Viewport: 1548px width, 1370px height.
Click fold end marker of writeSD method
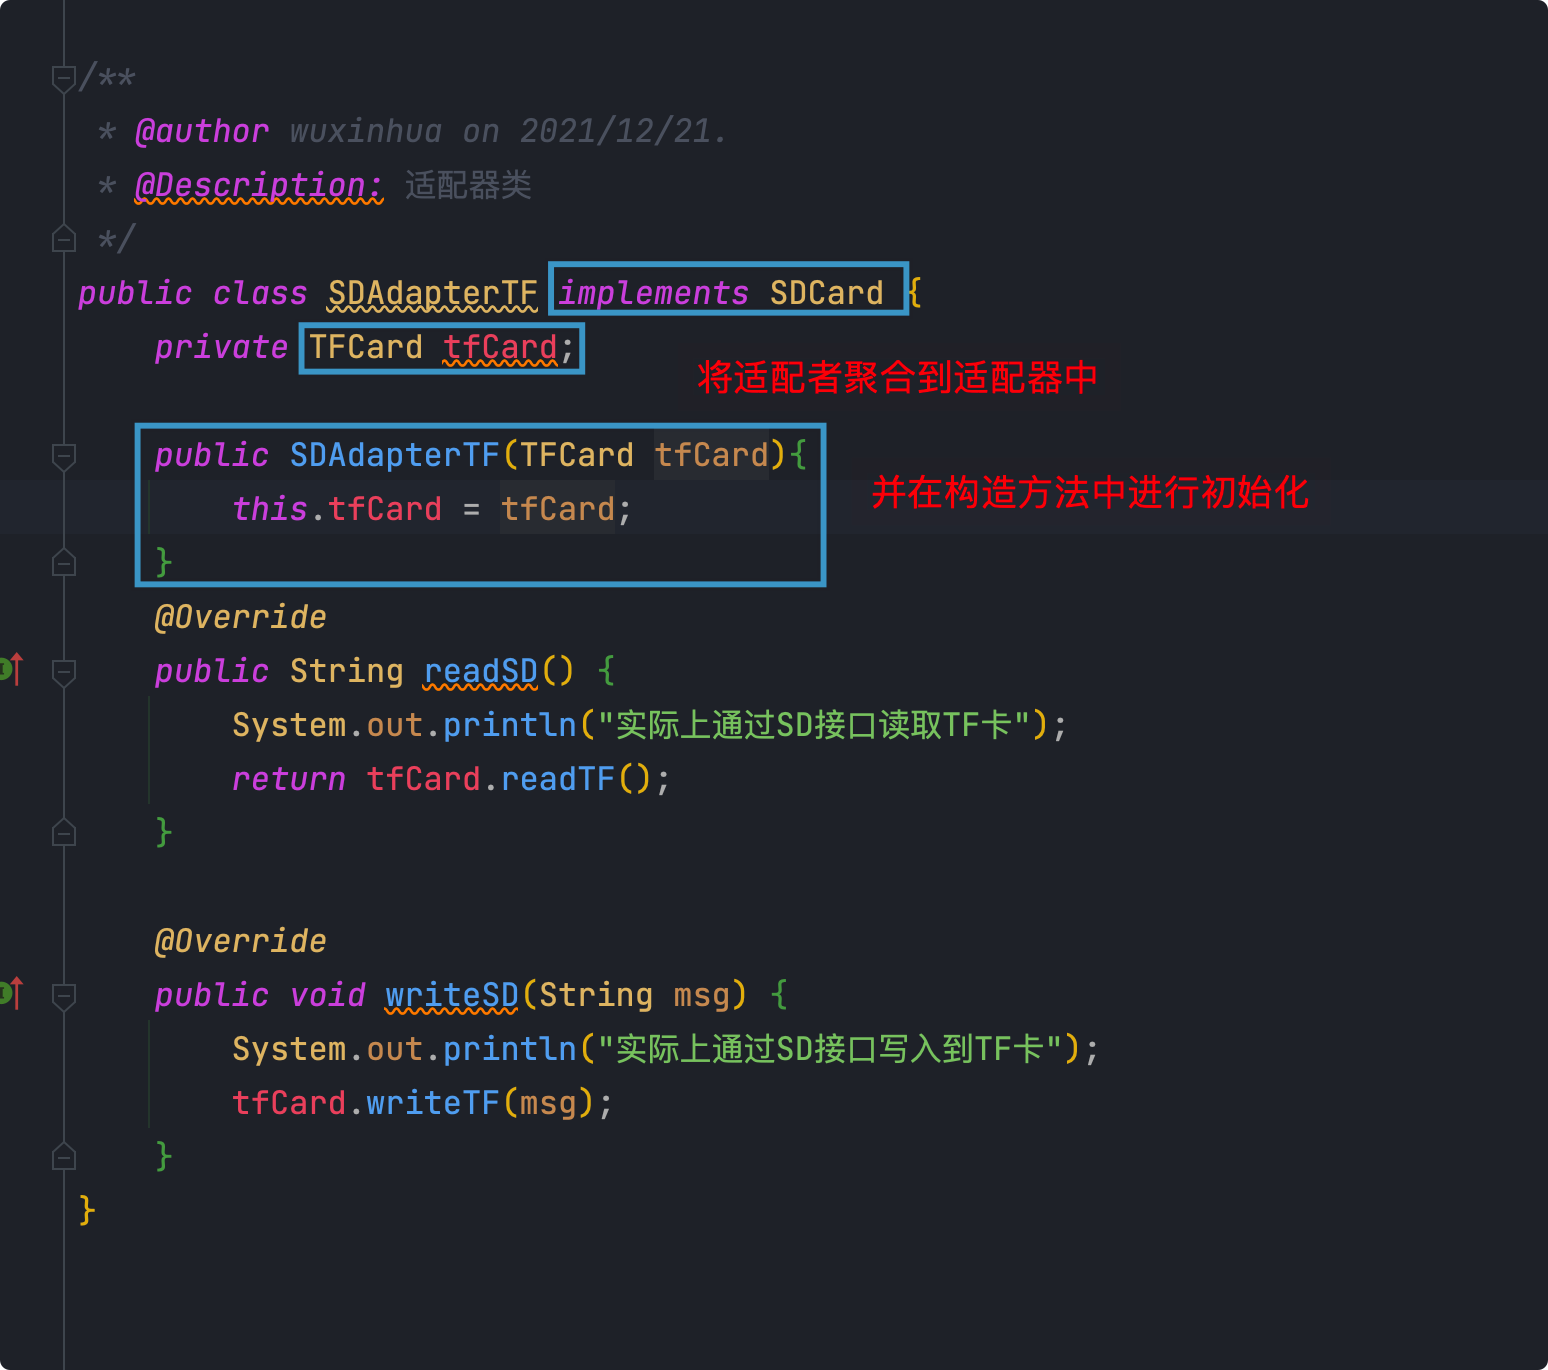pyautogui.click(x=64, y=1157)
